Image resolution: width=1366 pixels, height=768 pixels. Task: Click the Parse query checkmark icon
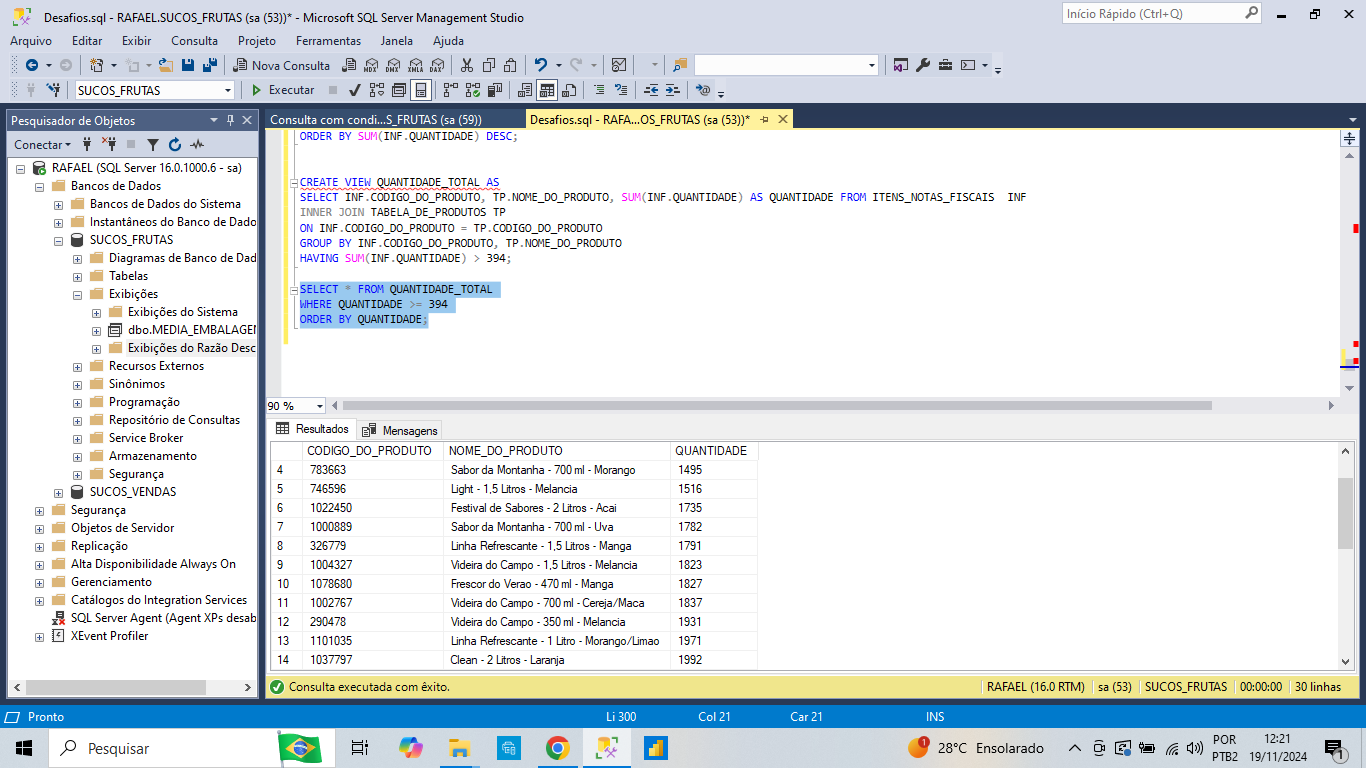[x=355, y=90]
